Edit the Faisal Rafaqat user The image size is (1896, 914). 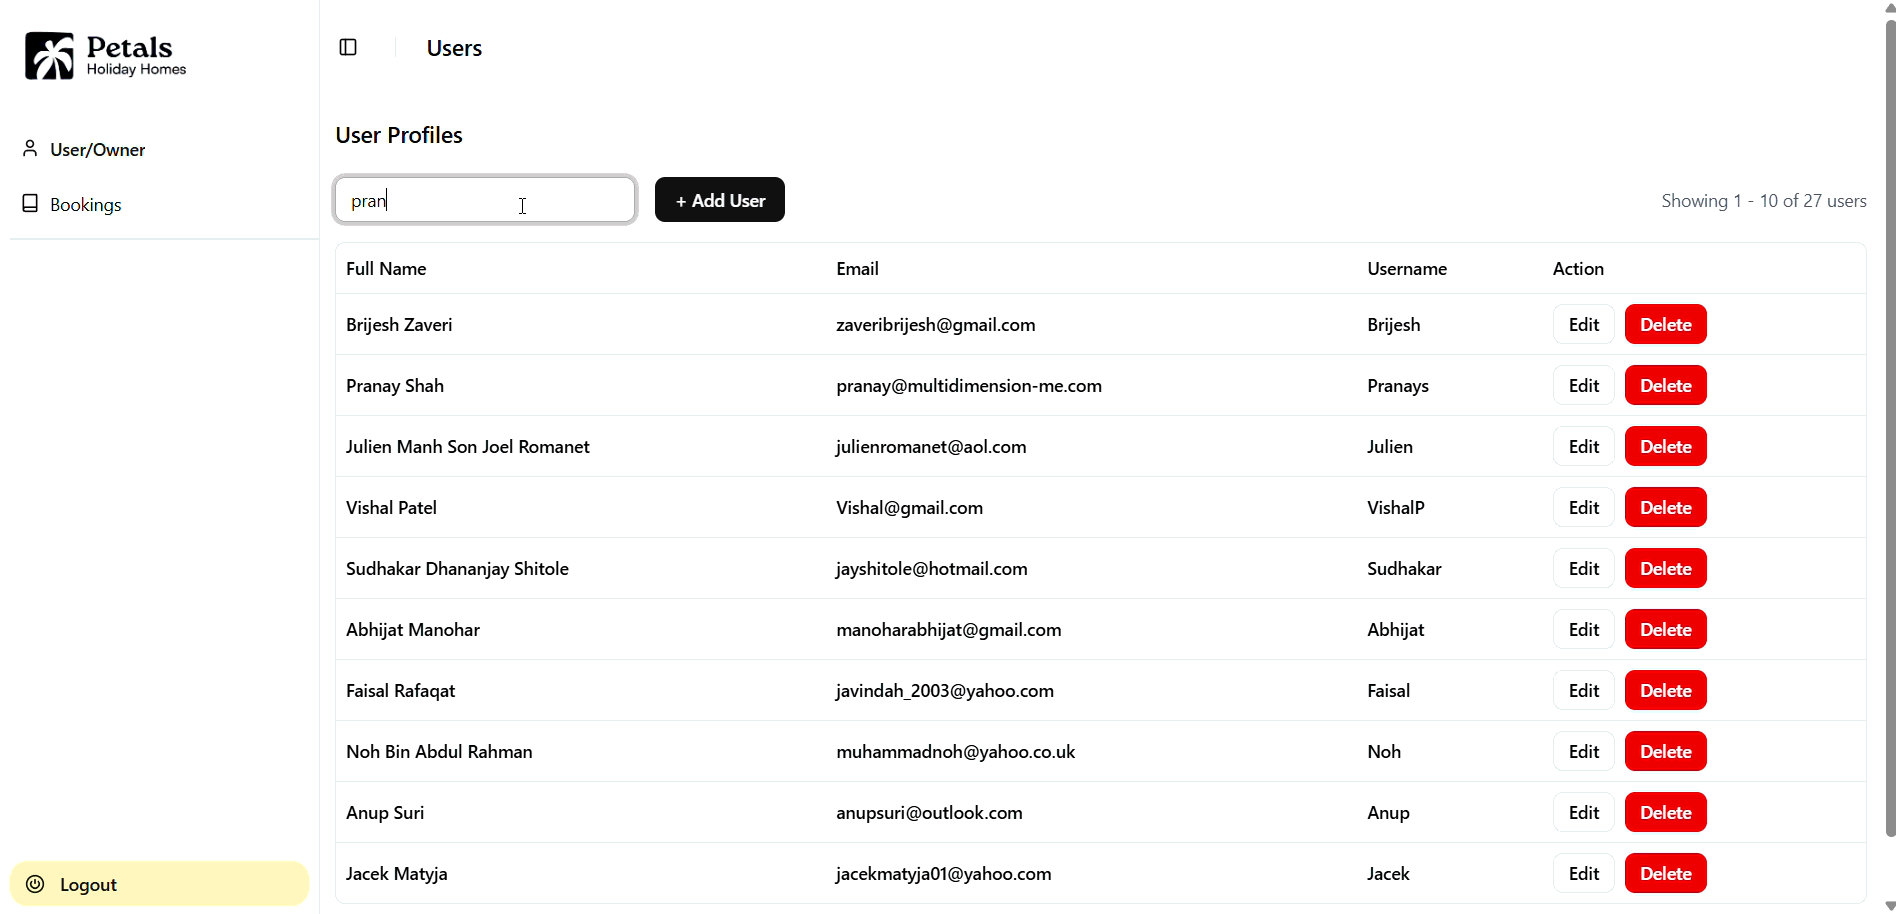click(1583, 691)
